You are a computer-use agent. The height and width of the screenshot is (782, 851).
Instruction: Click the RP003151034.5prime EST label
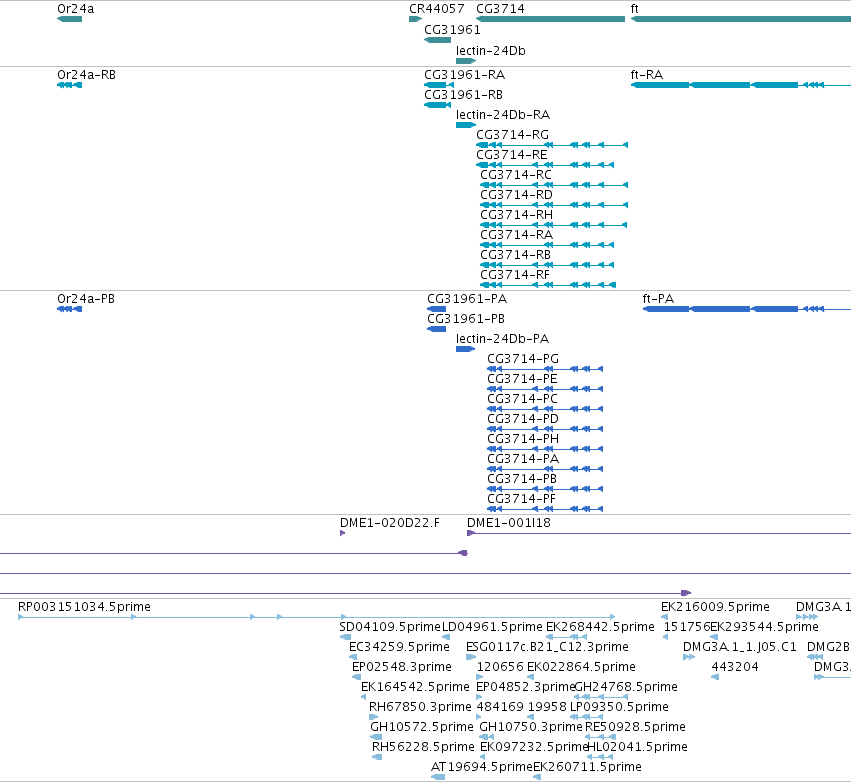[84, 607]
